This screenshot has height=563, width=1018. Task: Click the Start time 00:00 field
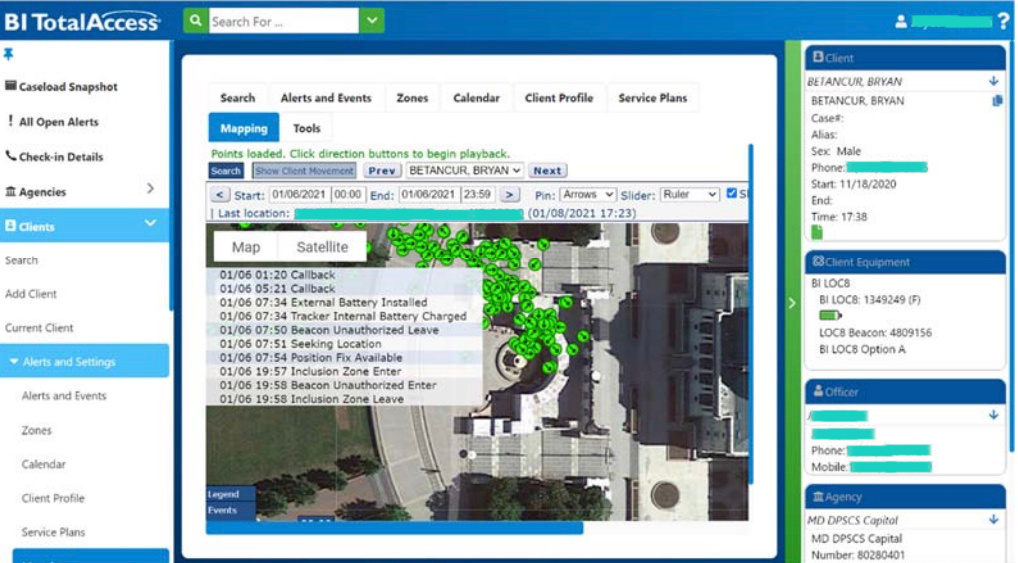coord(347,194)
